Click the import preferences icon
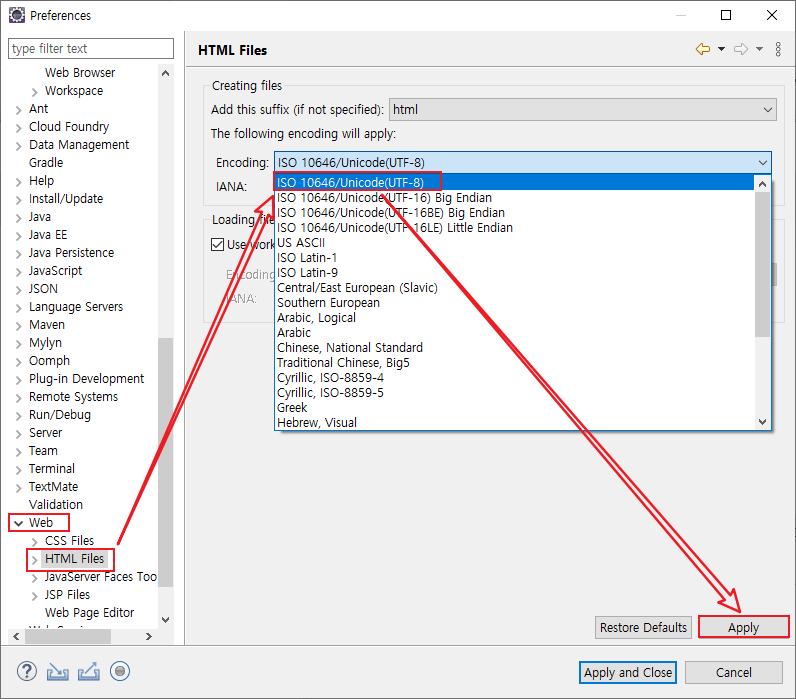 [57, 672]
